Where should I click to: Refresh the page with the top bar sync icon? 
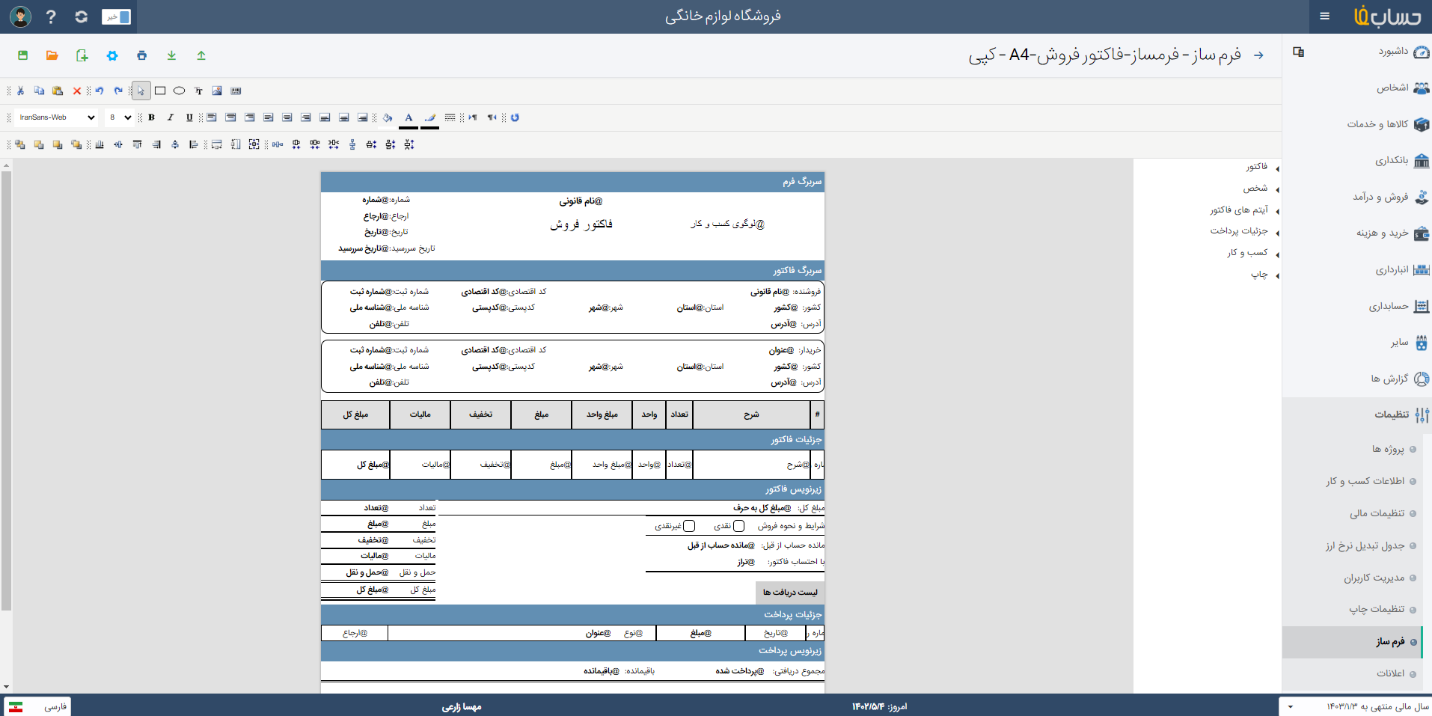(82, 17)
